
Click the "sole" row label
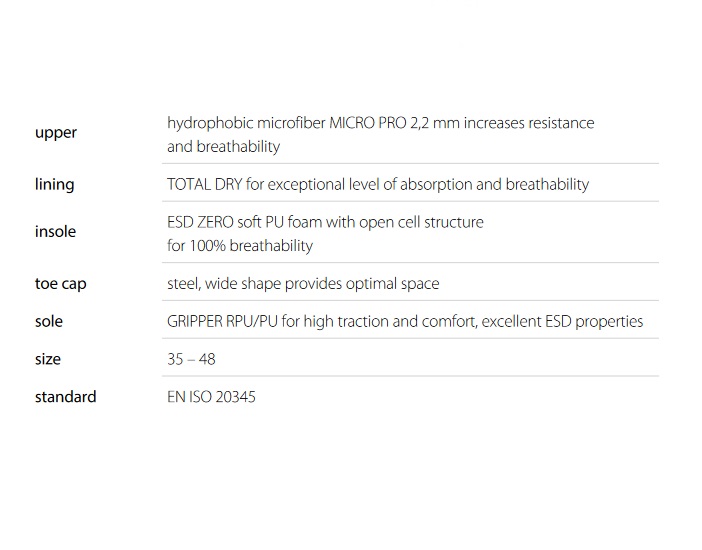tap(49, 321)
